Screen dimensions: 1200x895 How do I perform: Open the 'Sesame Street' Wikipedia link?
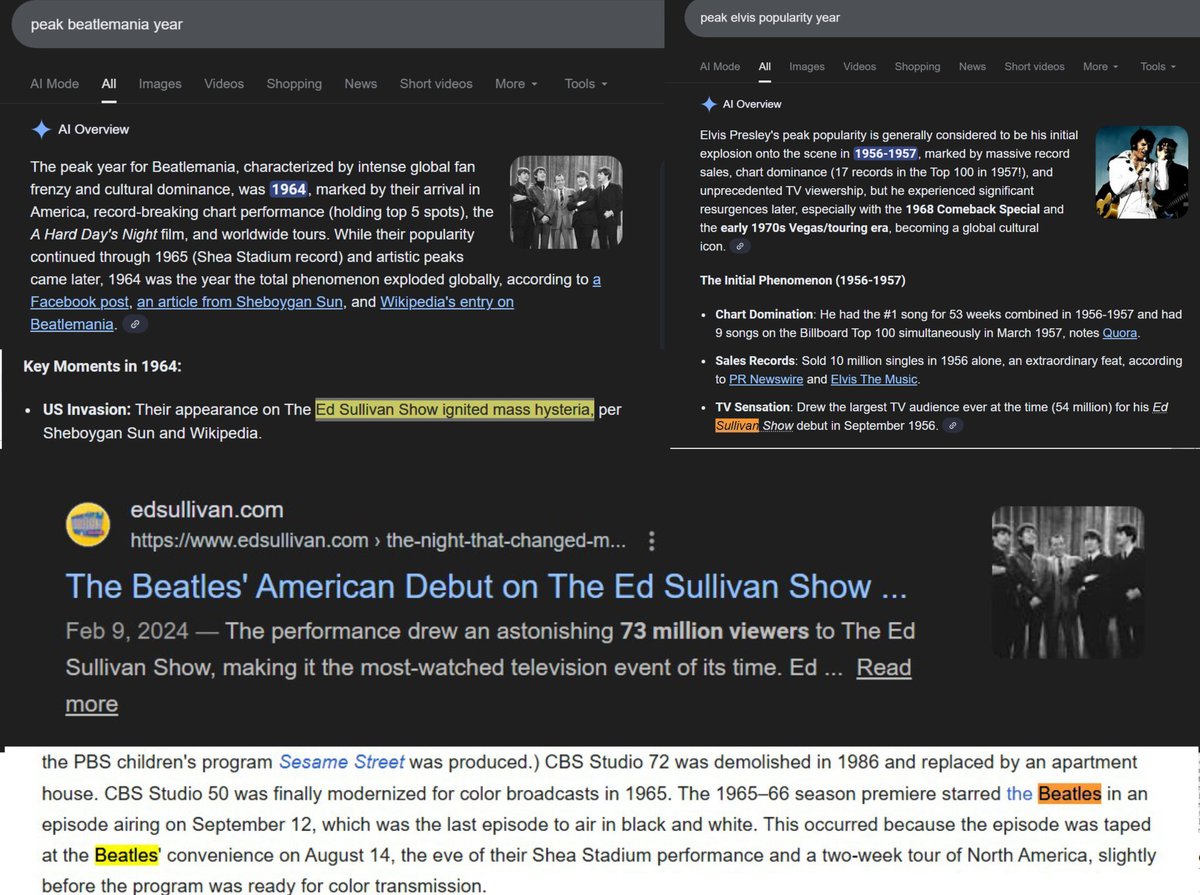click(x=342, y=762)
